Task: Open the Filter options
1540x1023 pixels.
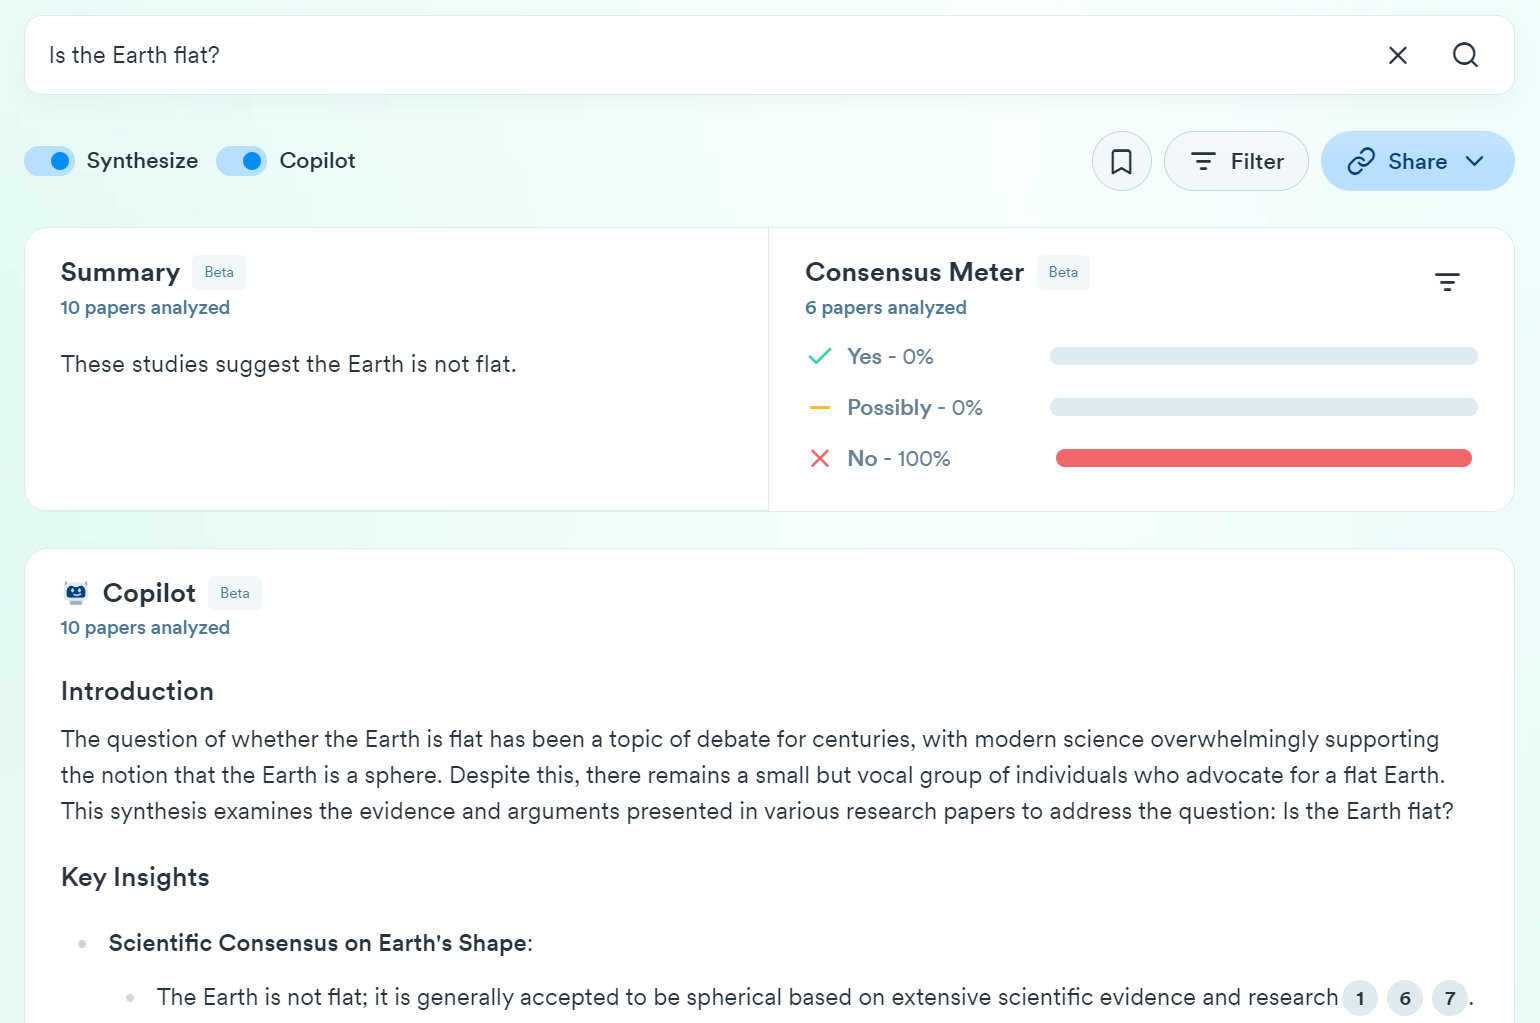Action: click(x=1236, y=161)
